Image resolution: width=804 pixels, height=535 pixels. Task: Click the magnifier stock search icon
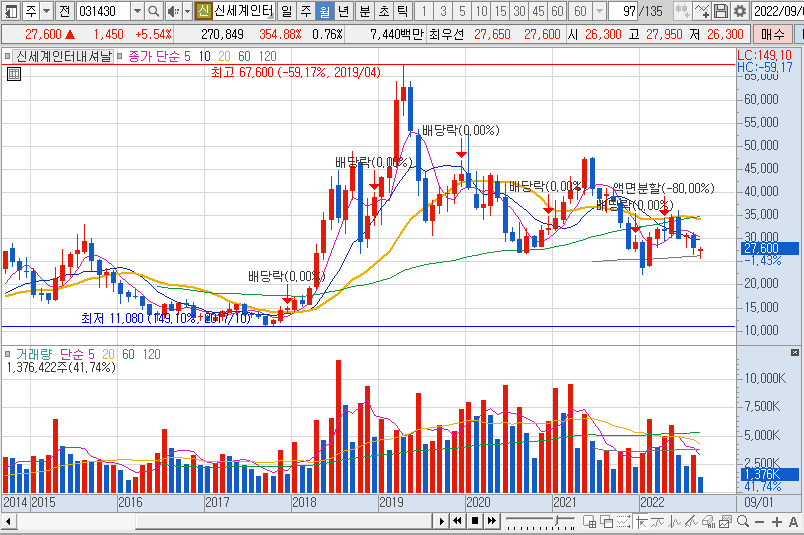153,11
